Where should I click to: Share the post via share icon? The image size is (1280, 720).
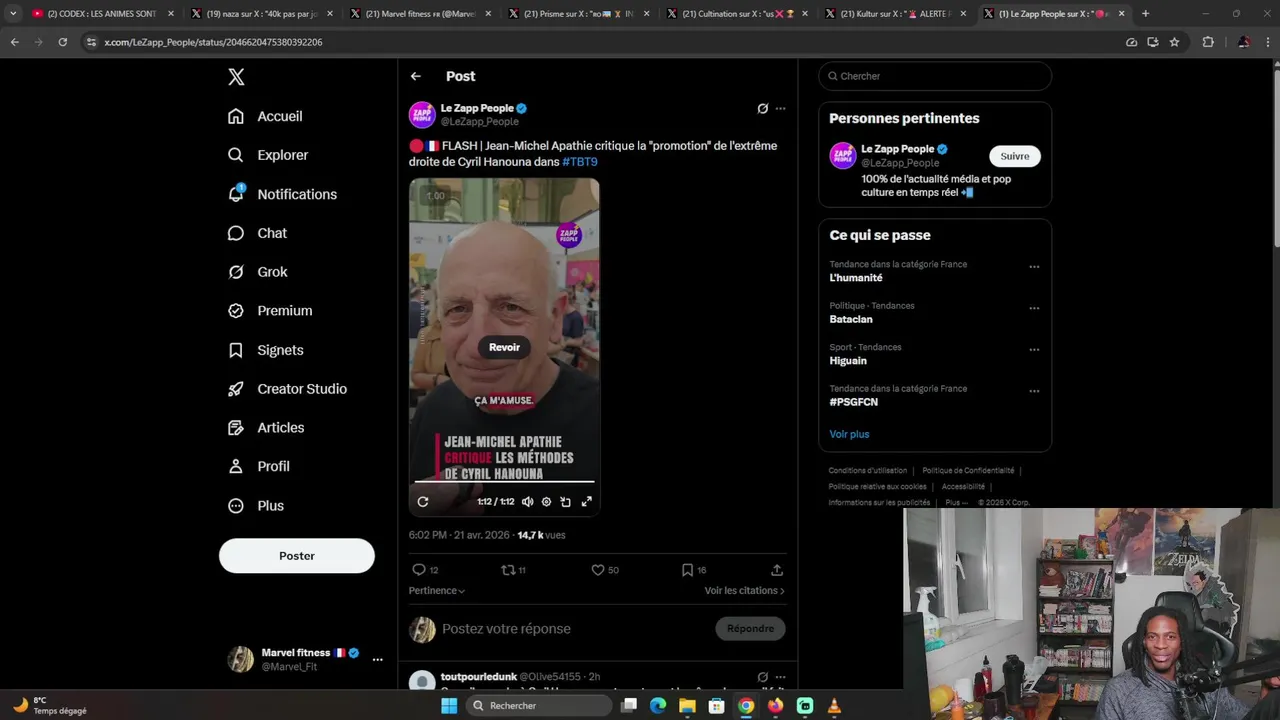coord(777,570)
